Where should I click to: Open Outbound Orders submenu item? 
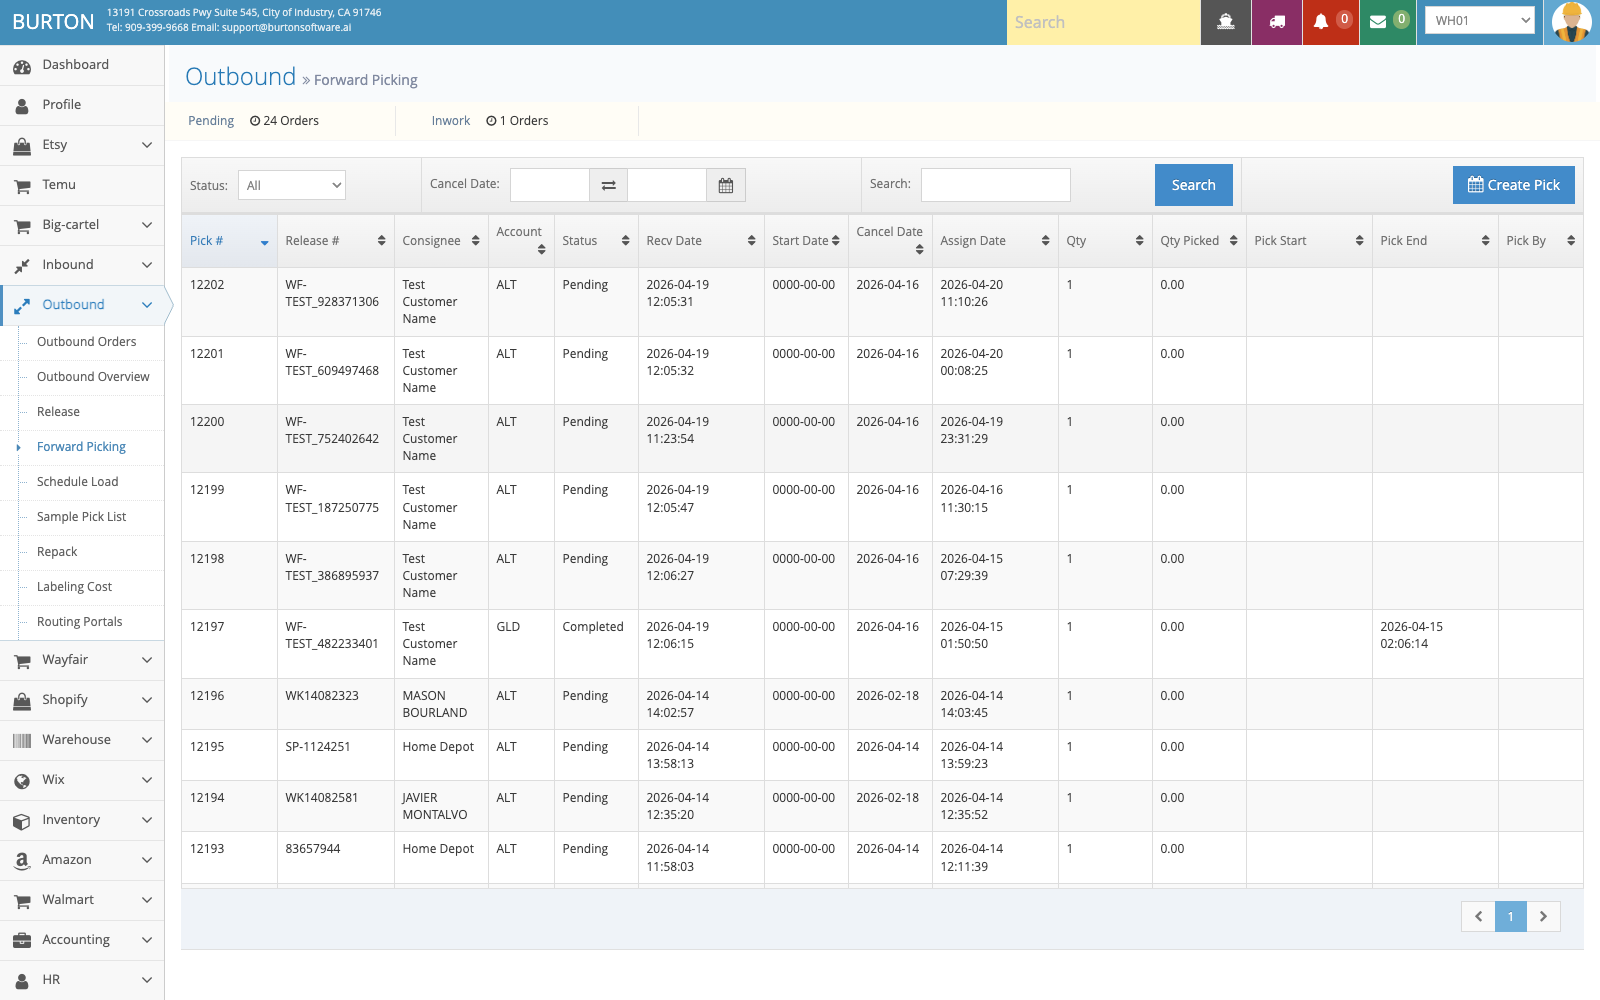[x=86, y=342]
